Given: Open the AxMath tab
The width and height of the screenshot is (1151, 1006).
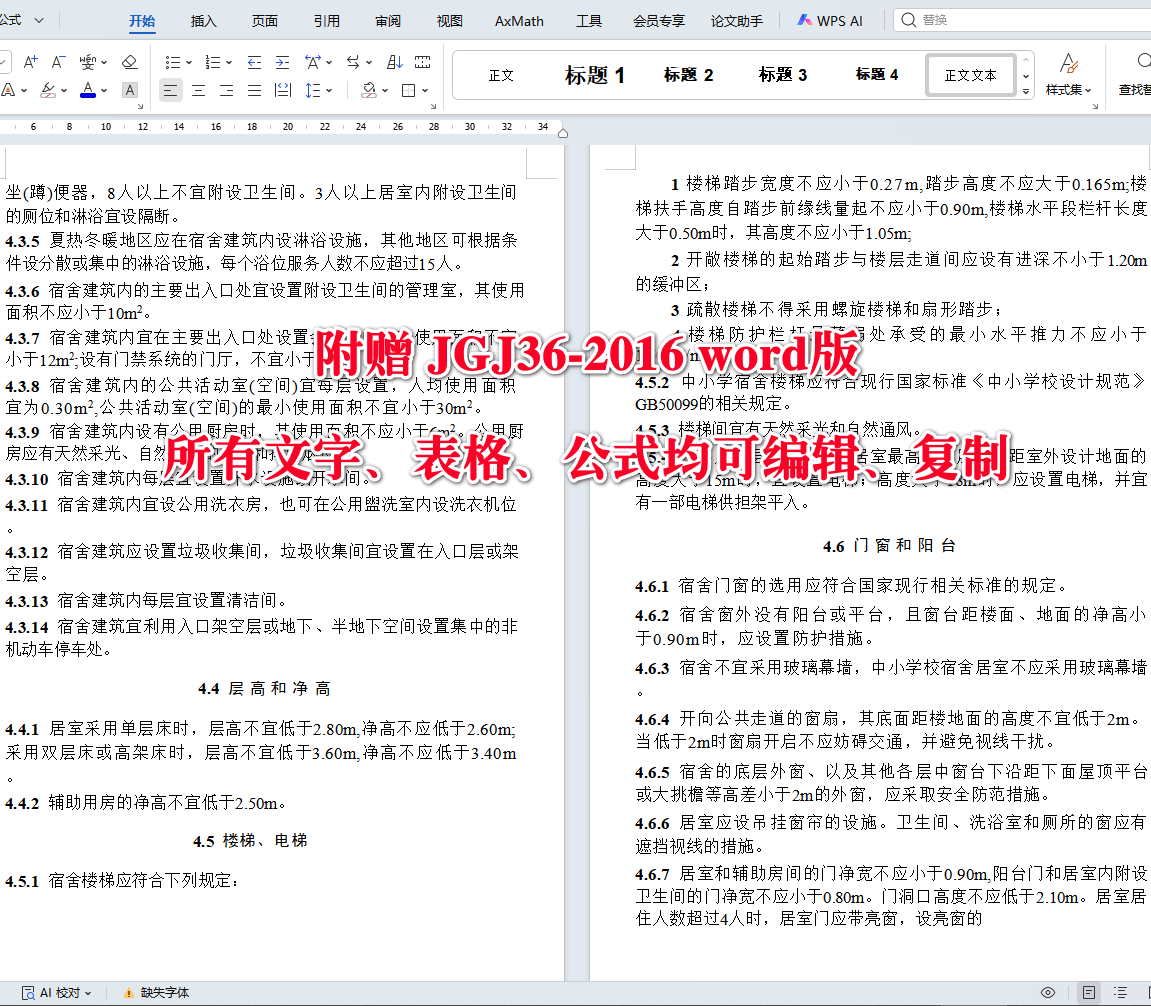Looking at the screenshot, I should [519, 21].
